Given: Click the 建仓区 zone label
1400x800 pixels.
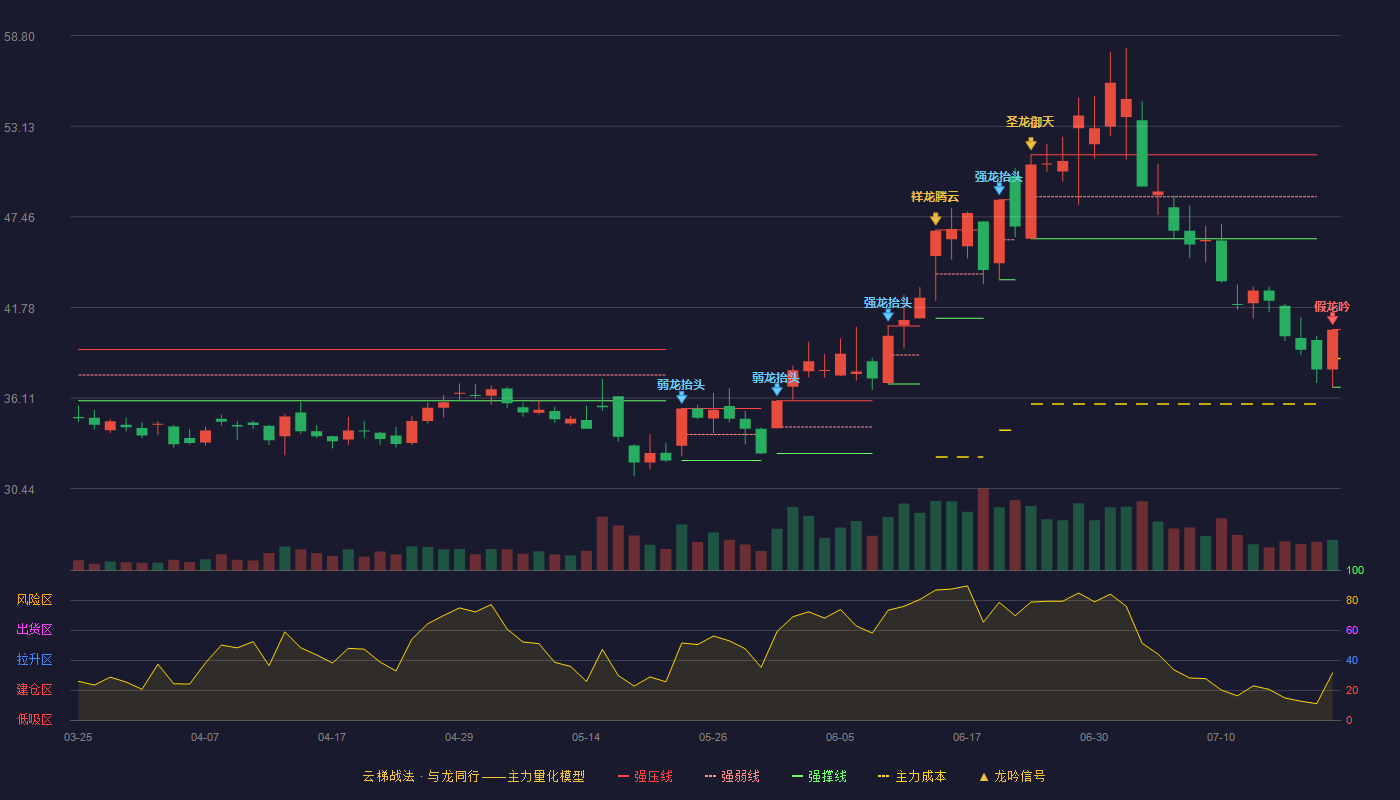Looking at the screenshot, I should pos(34,690).
